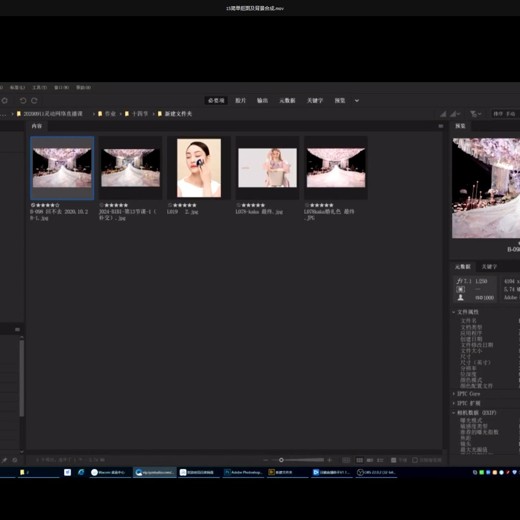Expand the workspace switcher chevron
520x520 pixels.
point(357,100)
